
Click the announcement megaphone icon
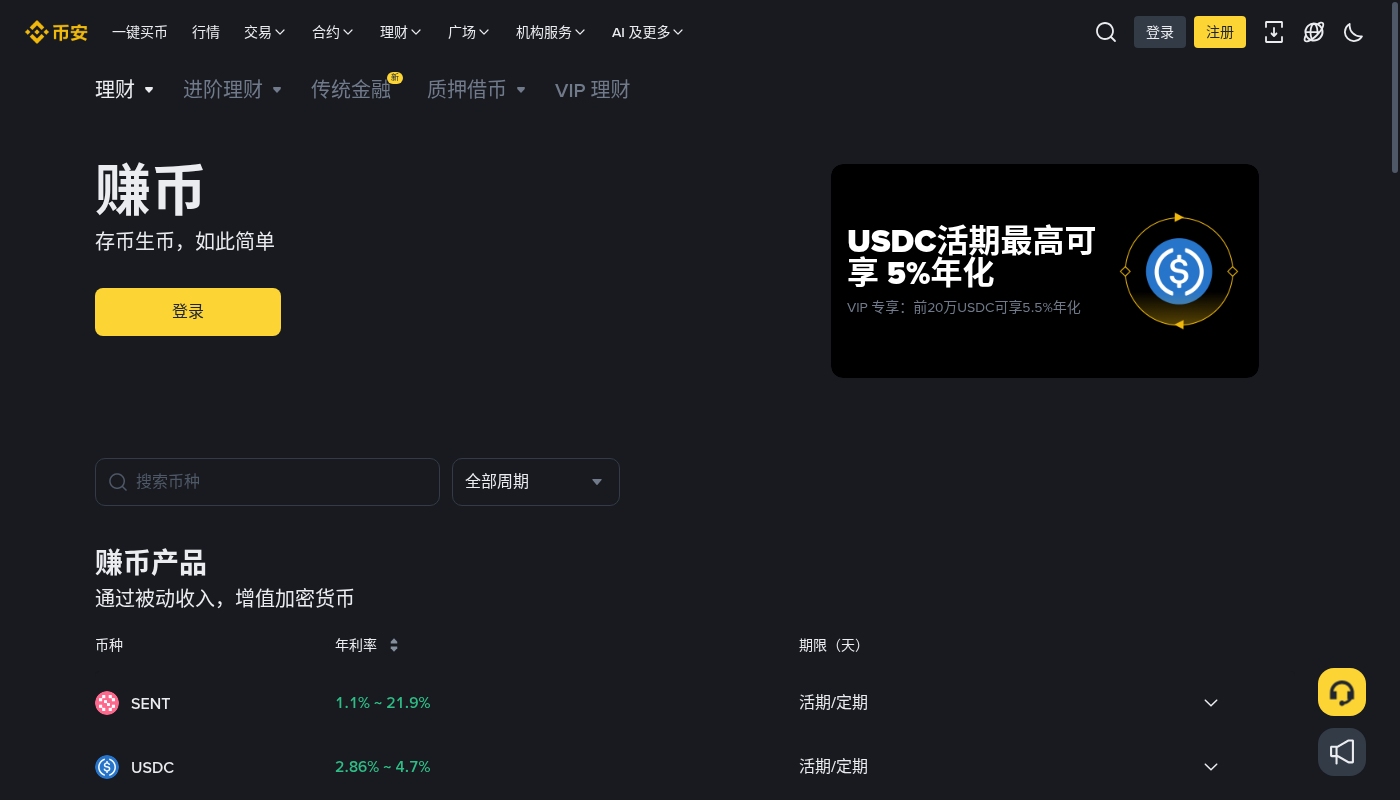[1342, 752]
